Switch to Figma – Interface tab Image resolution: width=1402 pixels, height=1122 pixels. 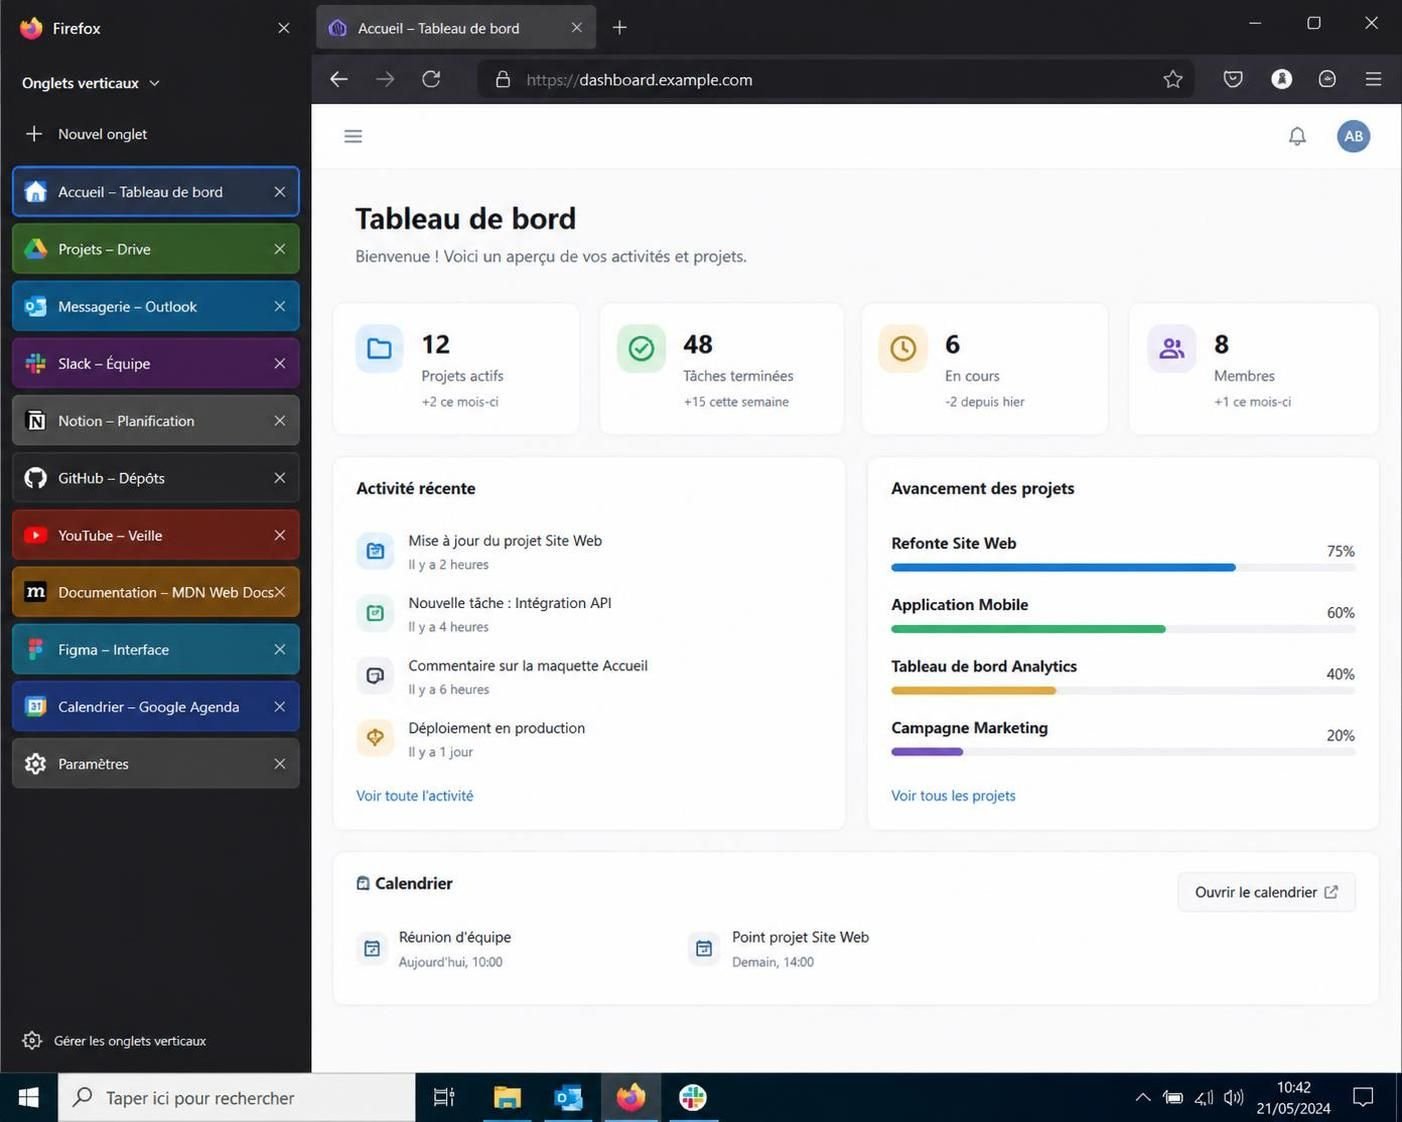[156, 649]
